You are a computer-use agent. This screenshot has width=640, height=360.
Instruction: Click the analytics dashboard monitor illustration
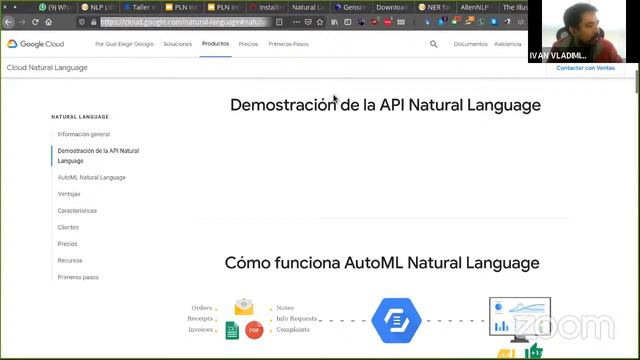(520, 320)
